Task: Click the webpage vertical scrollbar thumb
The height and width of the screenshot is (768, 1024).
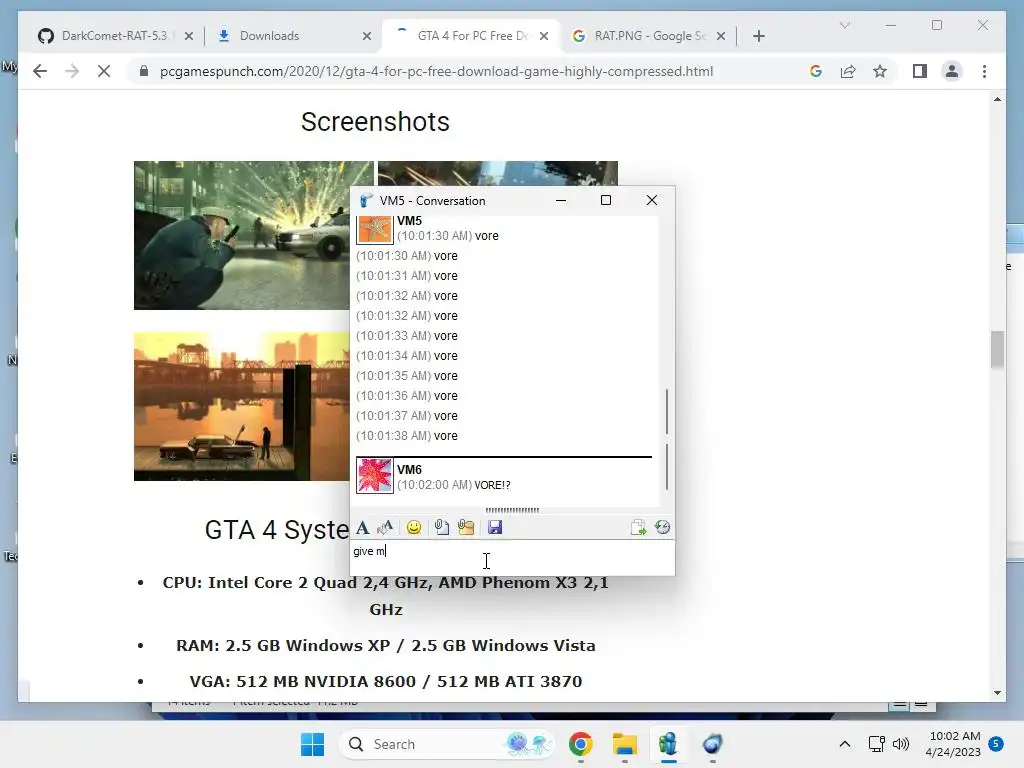Action: tap(997, 349)
